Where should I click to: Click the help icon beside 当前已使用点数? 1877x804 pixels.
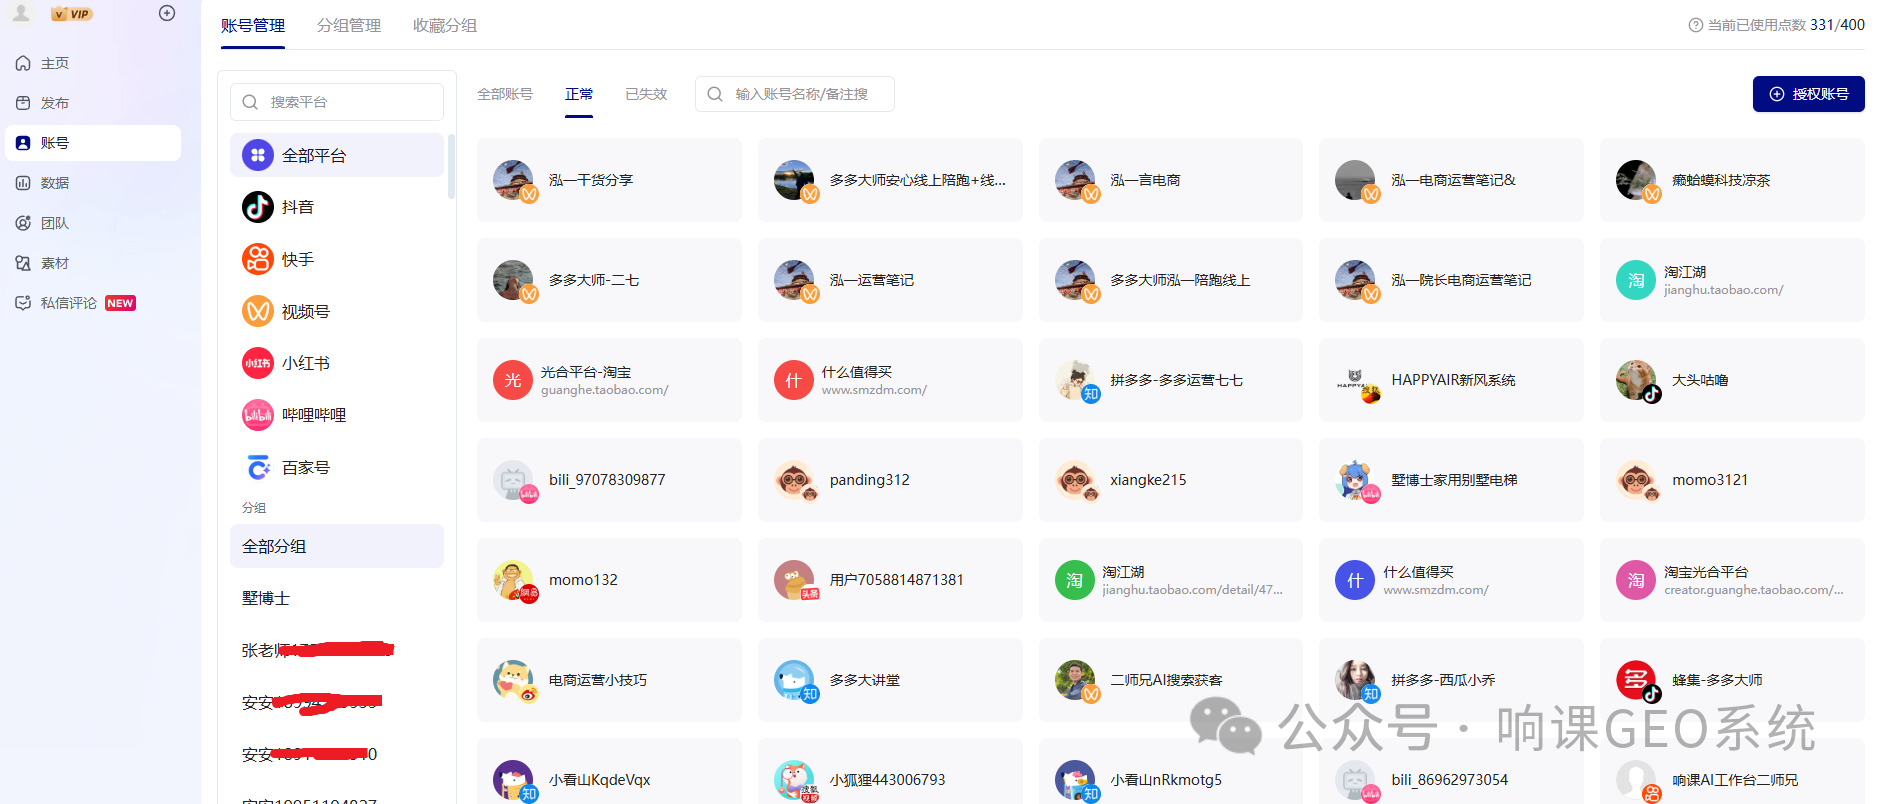(1696, 25)
